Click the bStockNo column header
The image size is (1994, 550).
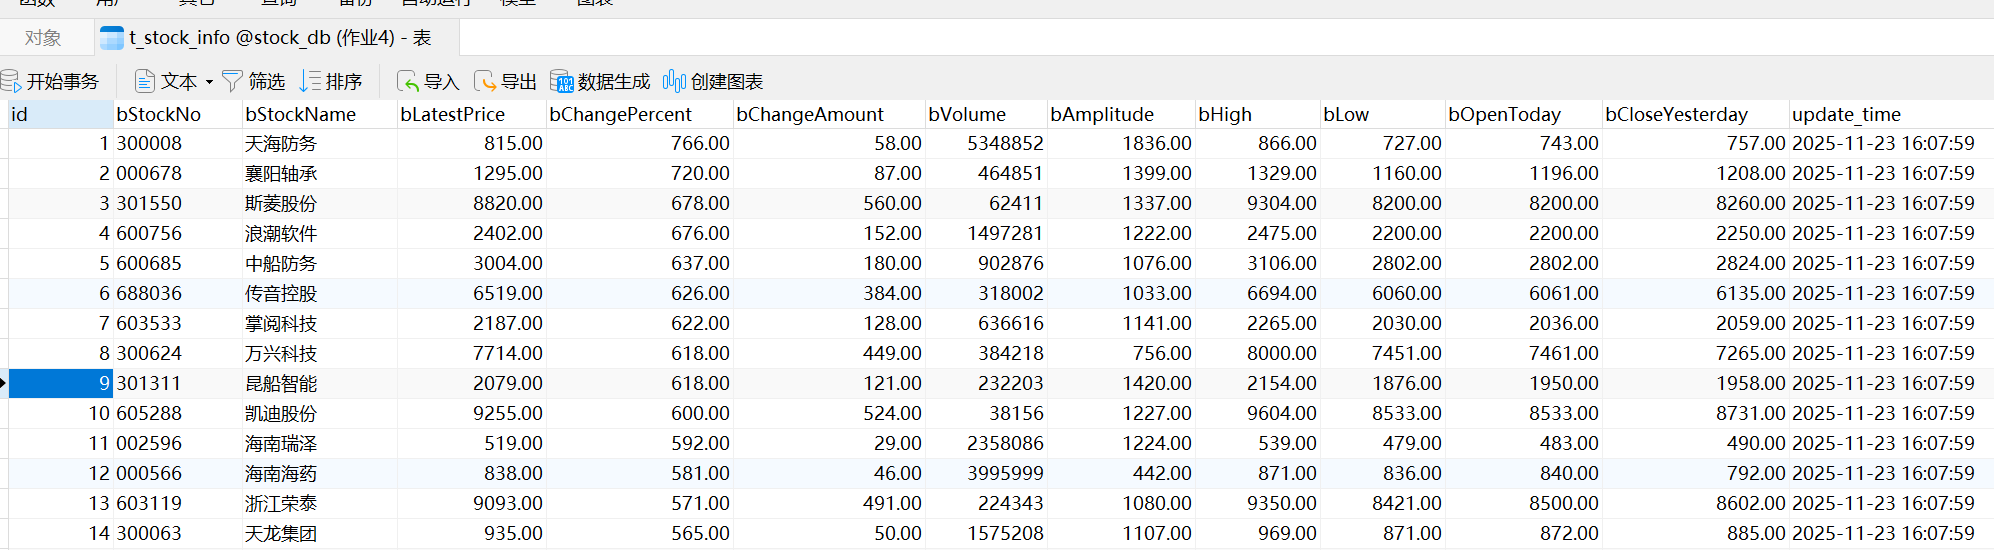158,114
